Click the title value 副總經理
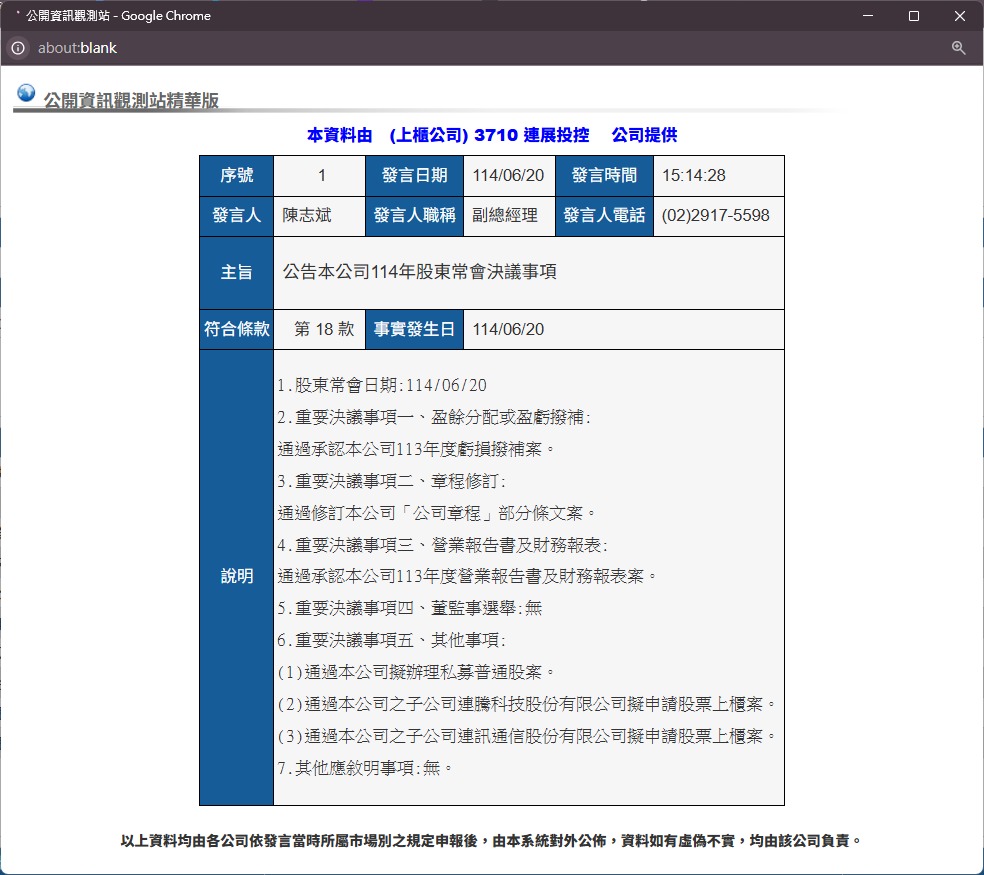 (505, 215)
